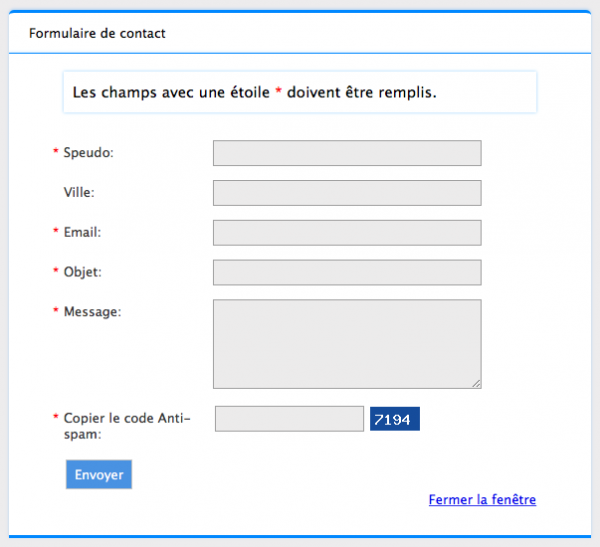Focus the Ville text field
Image resolution: width=600 pixels, height=547 pixels.
[347, 193]
